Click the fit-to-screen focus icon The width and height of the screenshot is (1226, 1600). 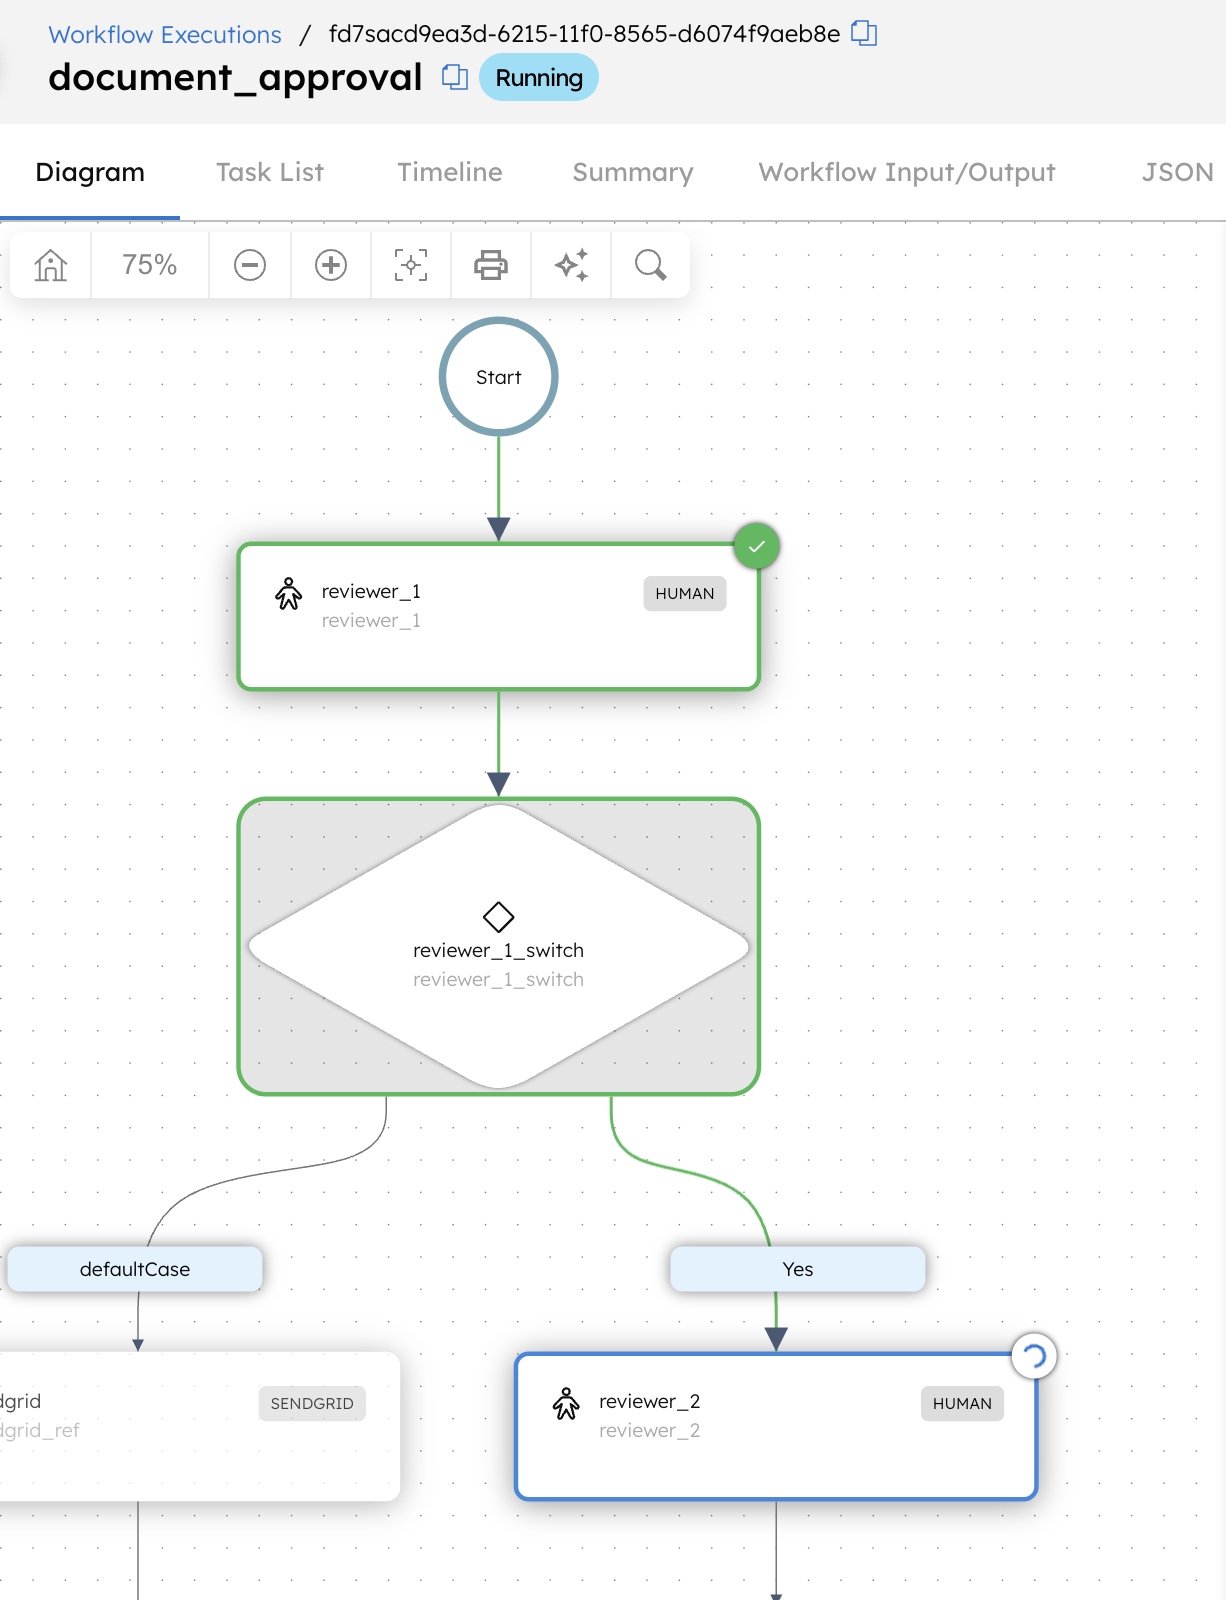tap(411, 265)
